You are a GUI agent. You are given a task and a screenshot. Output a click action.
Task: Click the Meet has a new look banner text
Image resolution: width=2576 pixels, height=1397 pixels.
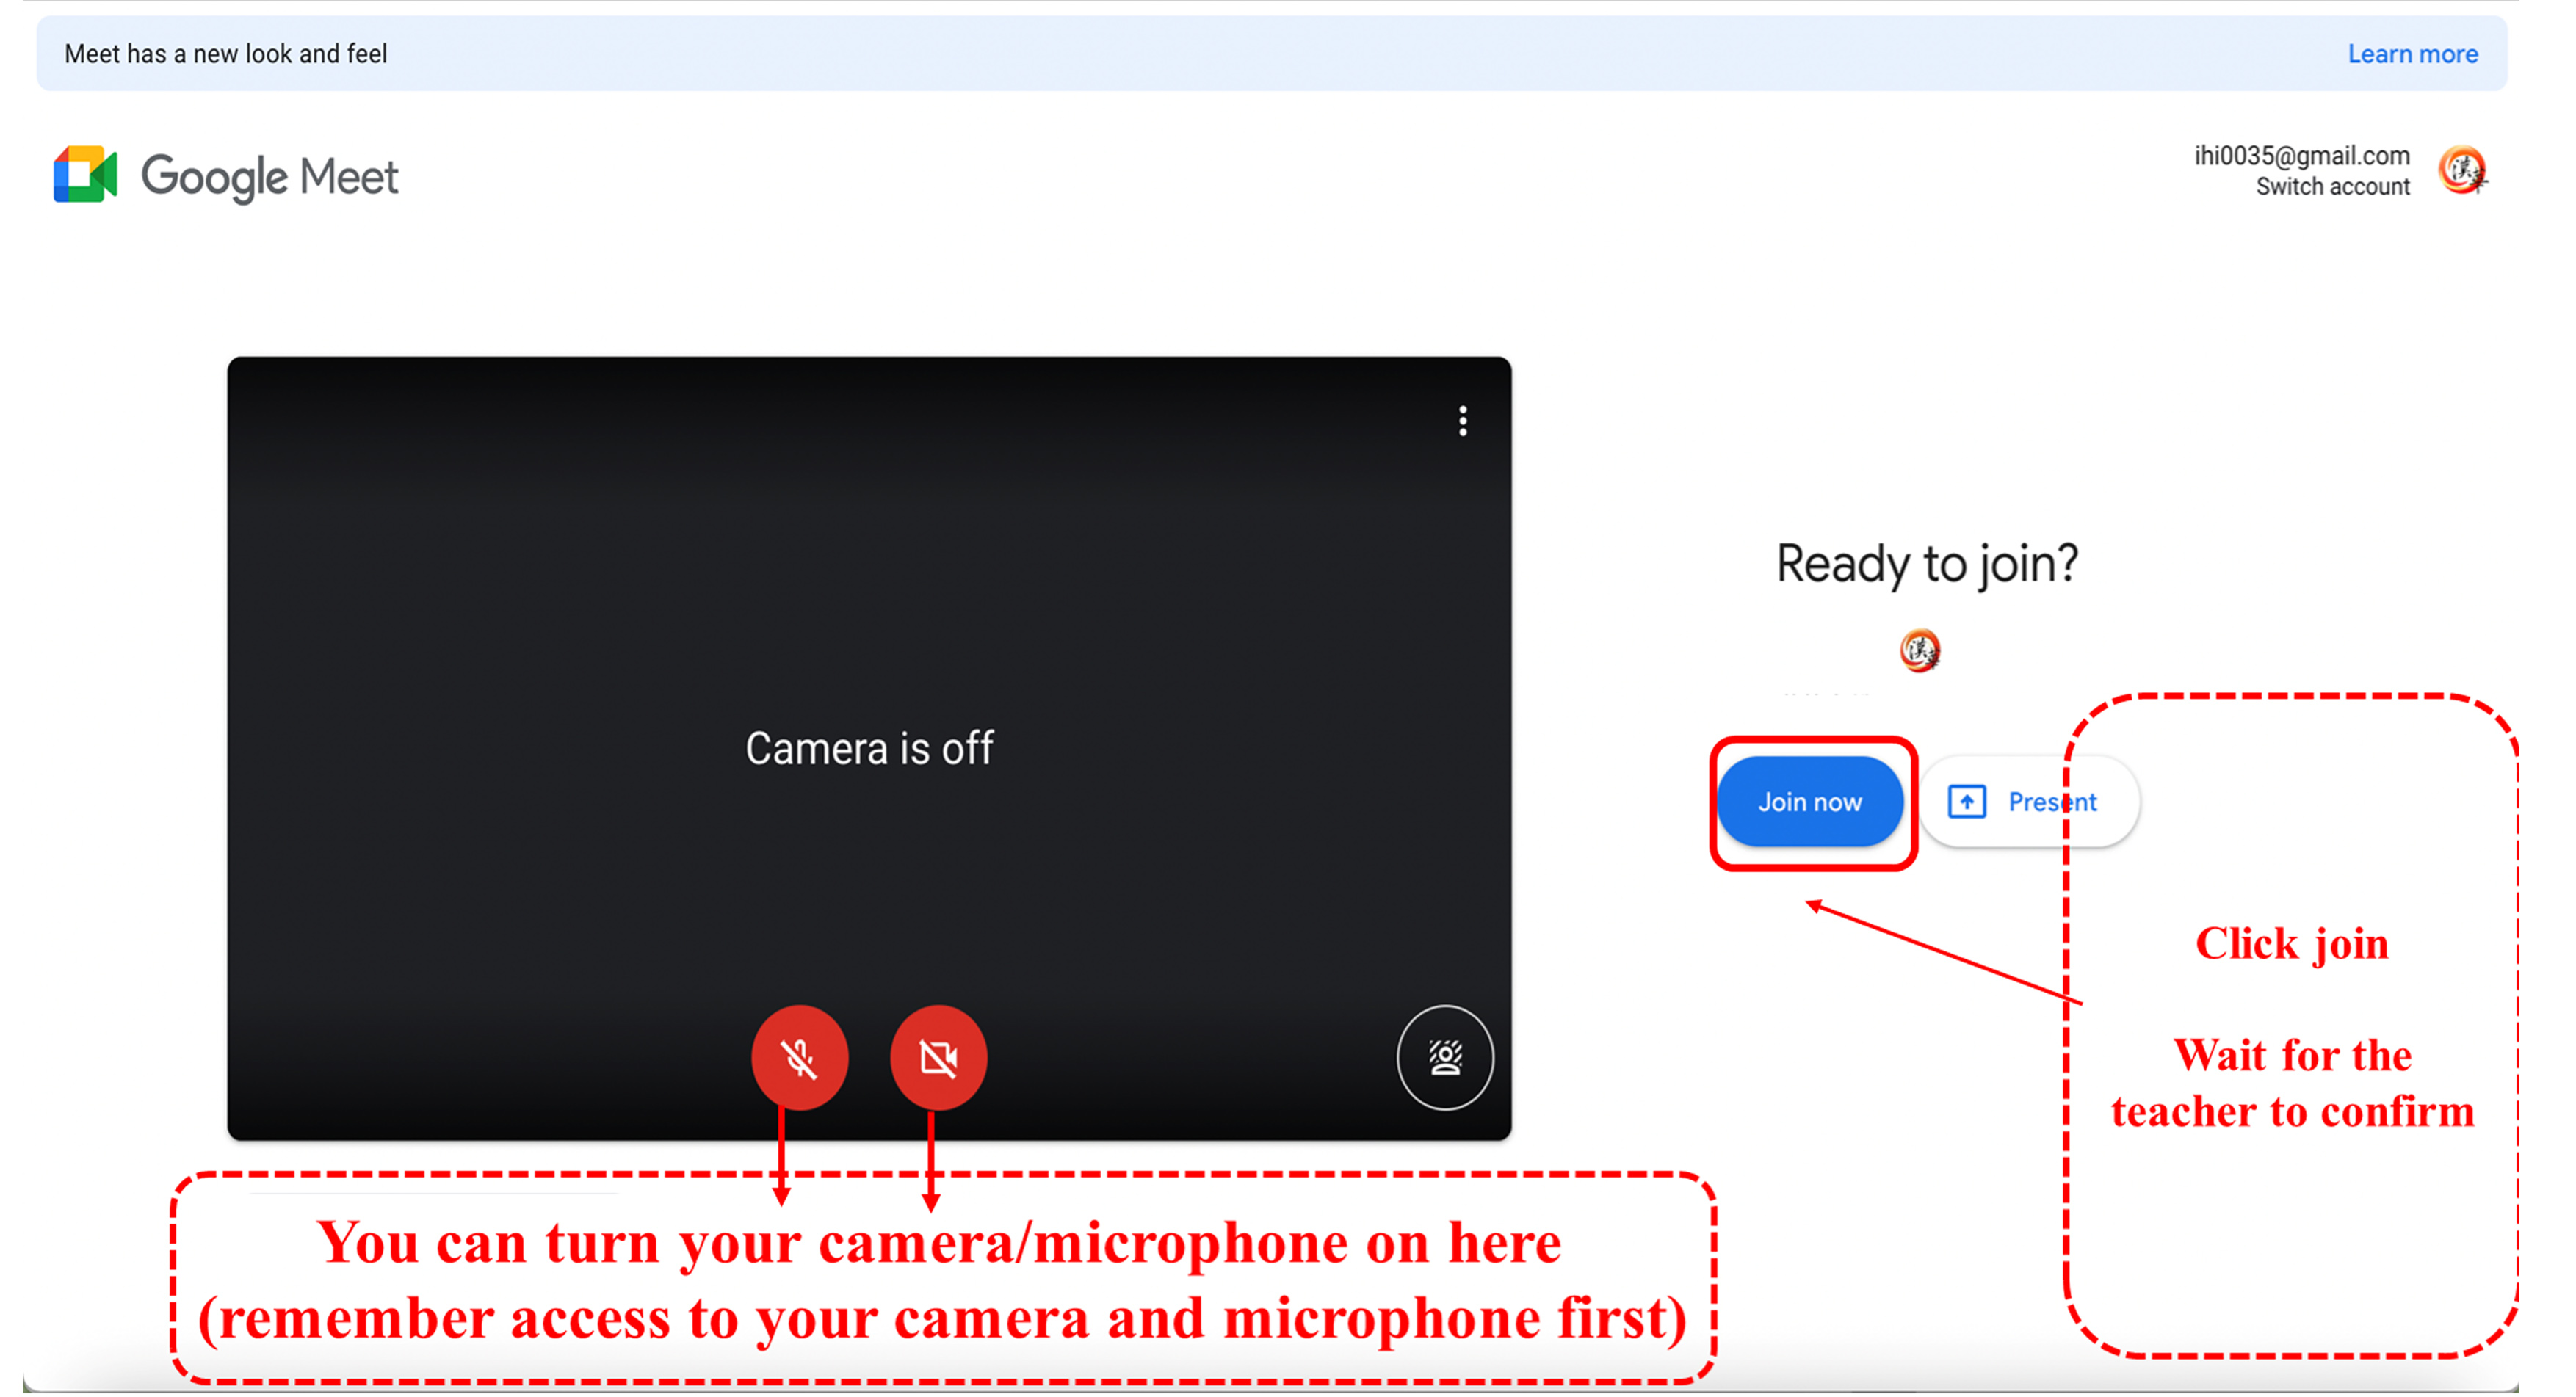click(x=225, y=54)
